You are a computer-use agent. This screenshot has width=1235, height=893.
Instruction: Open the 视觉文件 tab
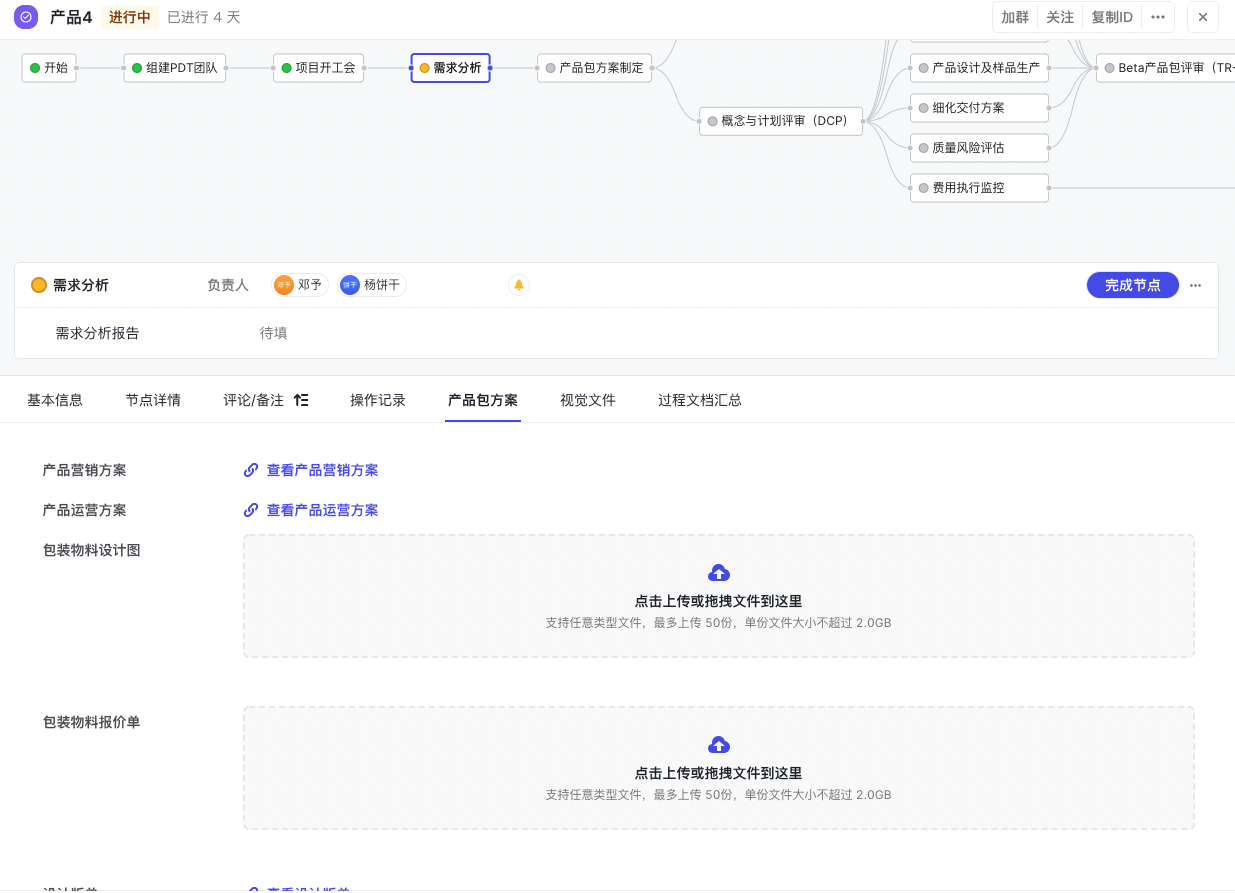click(587, 400)
